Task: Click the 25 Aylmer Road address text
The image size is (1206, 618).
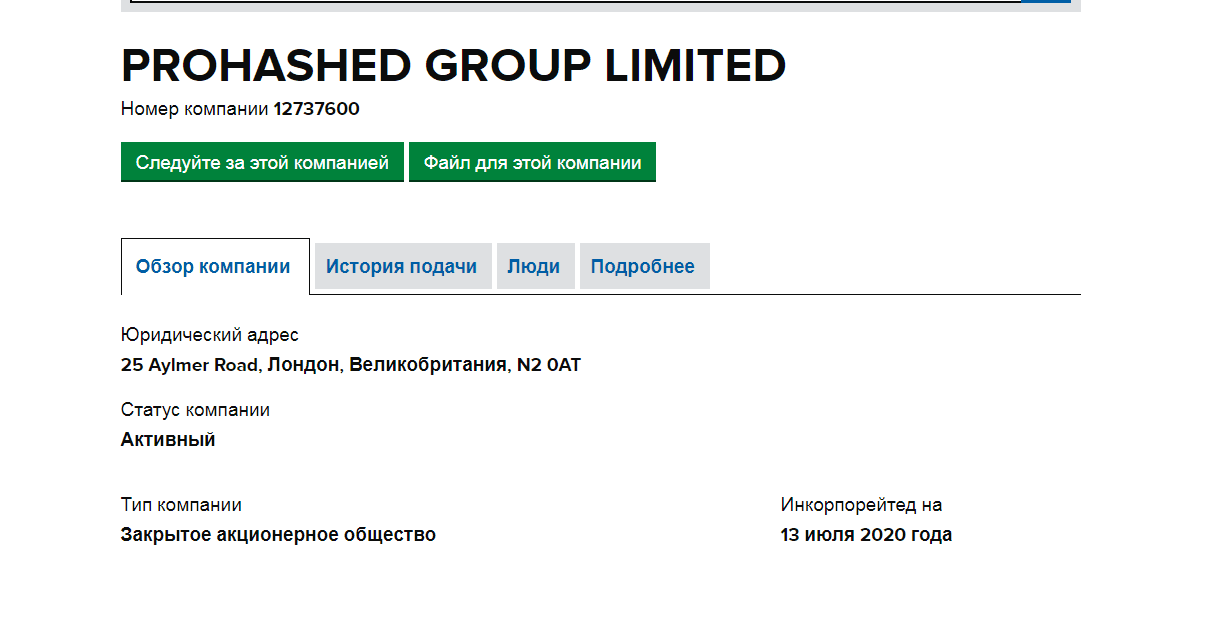Action: tap(189, 365)
